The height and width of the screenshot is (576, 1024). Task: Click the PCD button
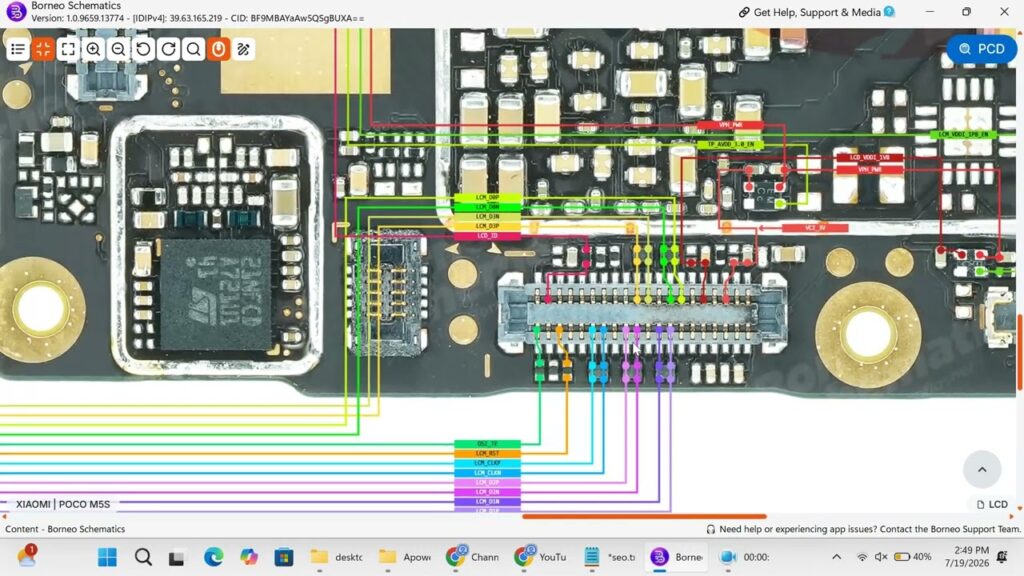pyautogui.click(x=982, y=49)
